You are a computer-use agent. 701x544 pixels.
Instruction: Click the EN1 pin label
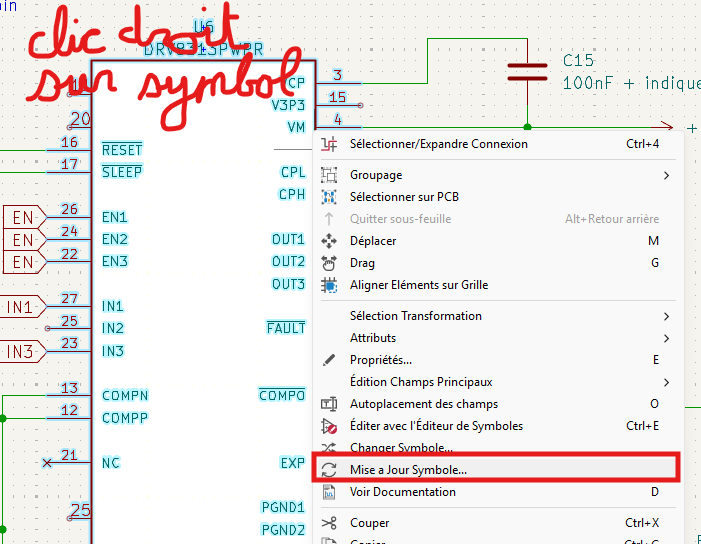tap(115, 217)
